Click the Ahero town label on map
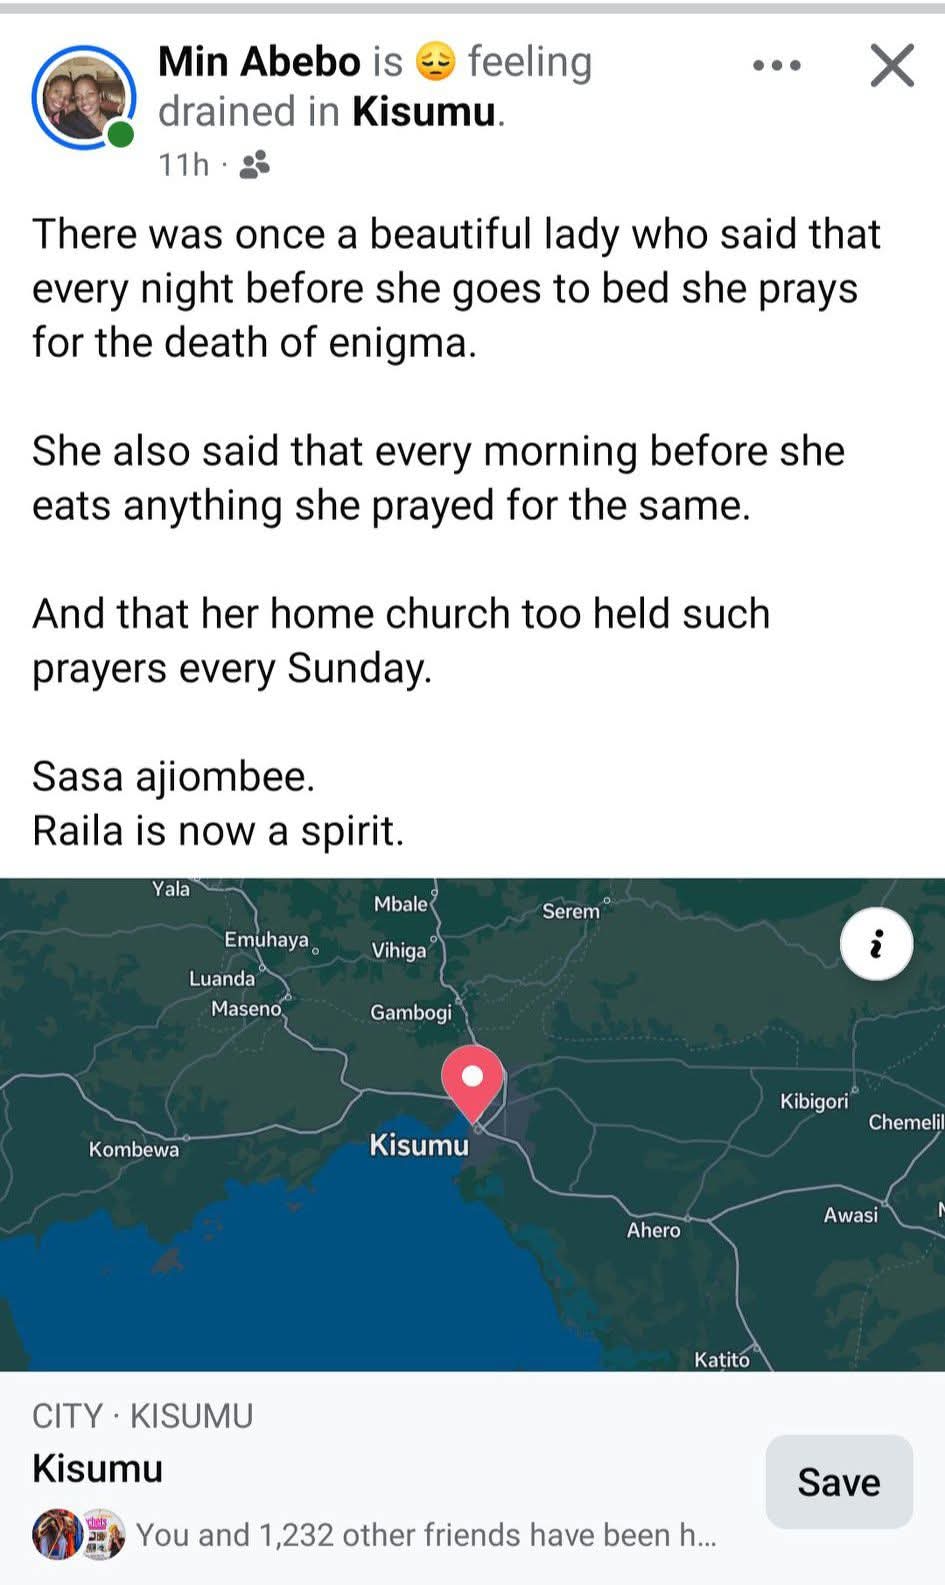 (653, 1230)
